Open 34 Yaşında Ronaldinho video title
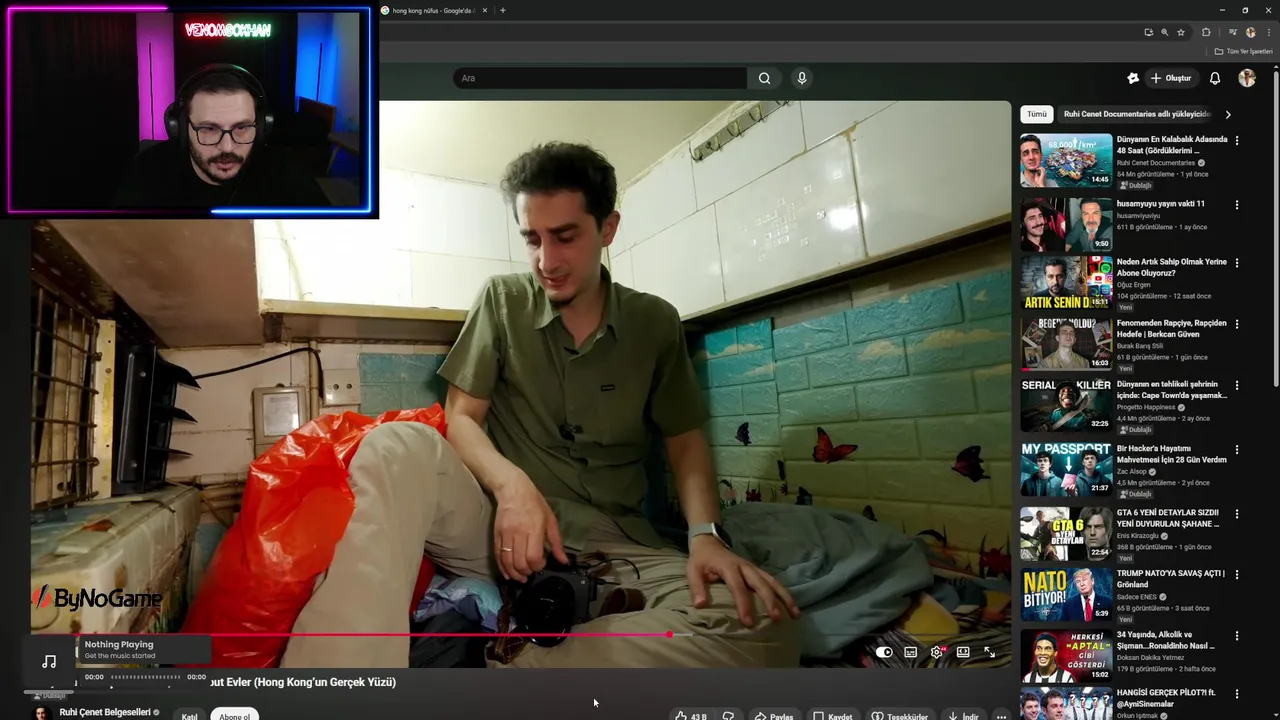This screenshot has height=720, width=1280. [1166, 640]
